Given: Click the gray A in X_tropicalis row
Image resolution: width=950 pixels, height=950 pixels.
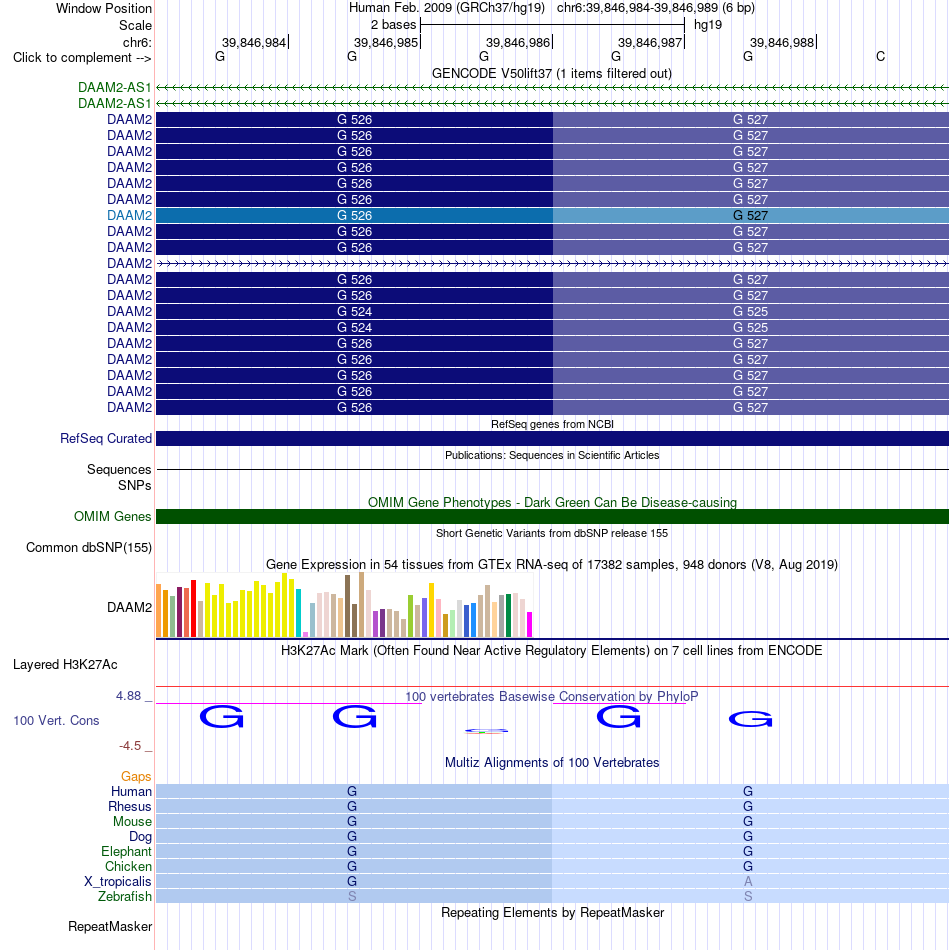Looking at the screenshot, I should pyautogui.click(x=748, y=882).
